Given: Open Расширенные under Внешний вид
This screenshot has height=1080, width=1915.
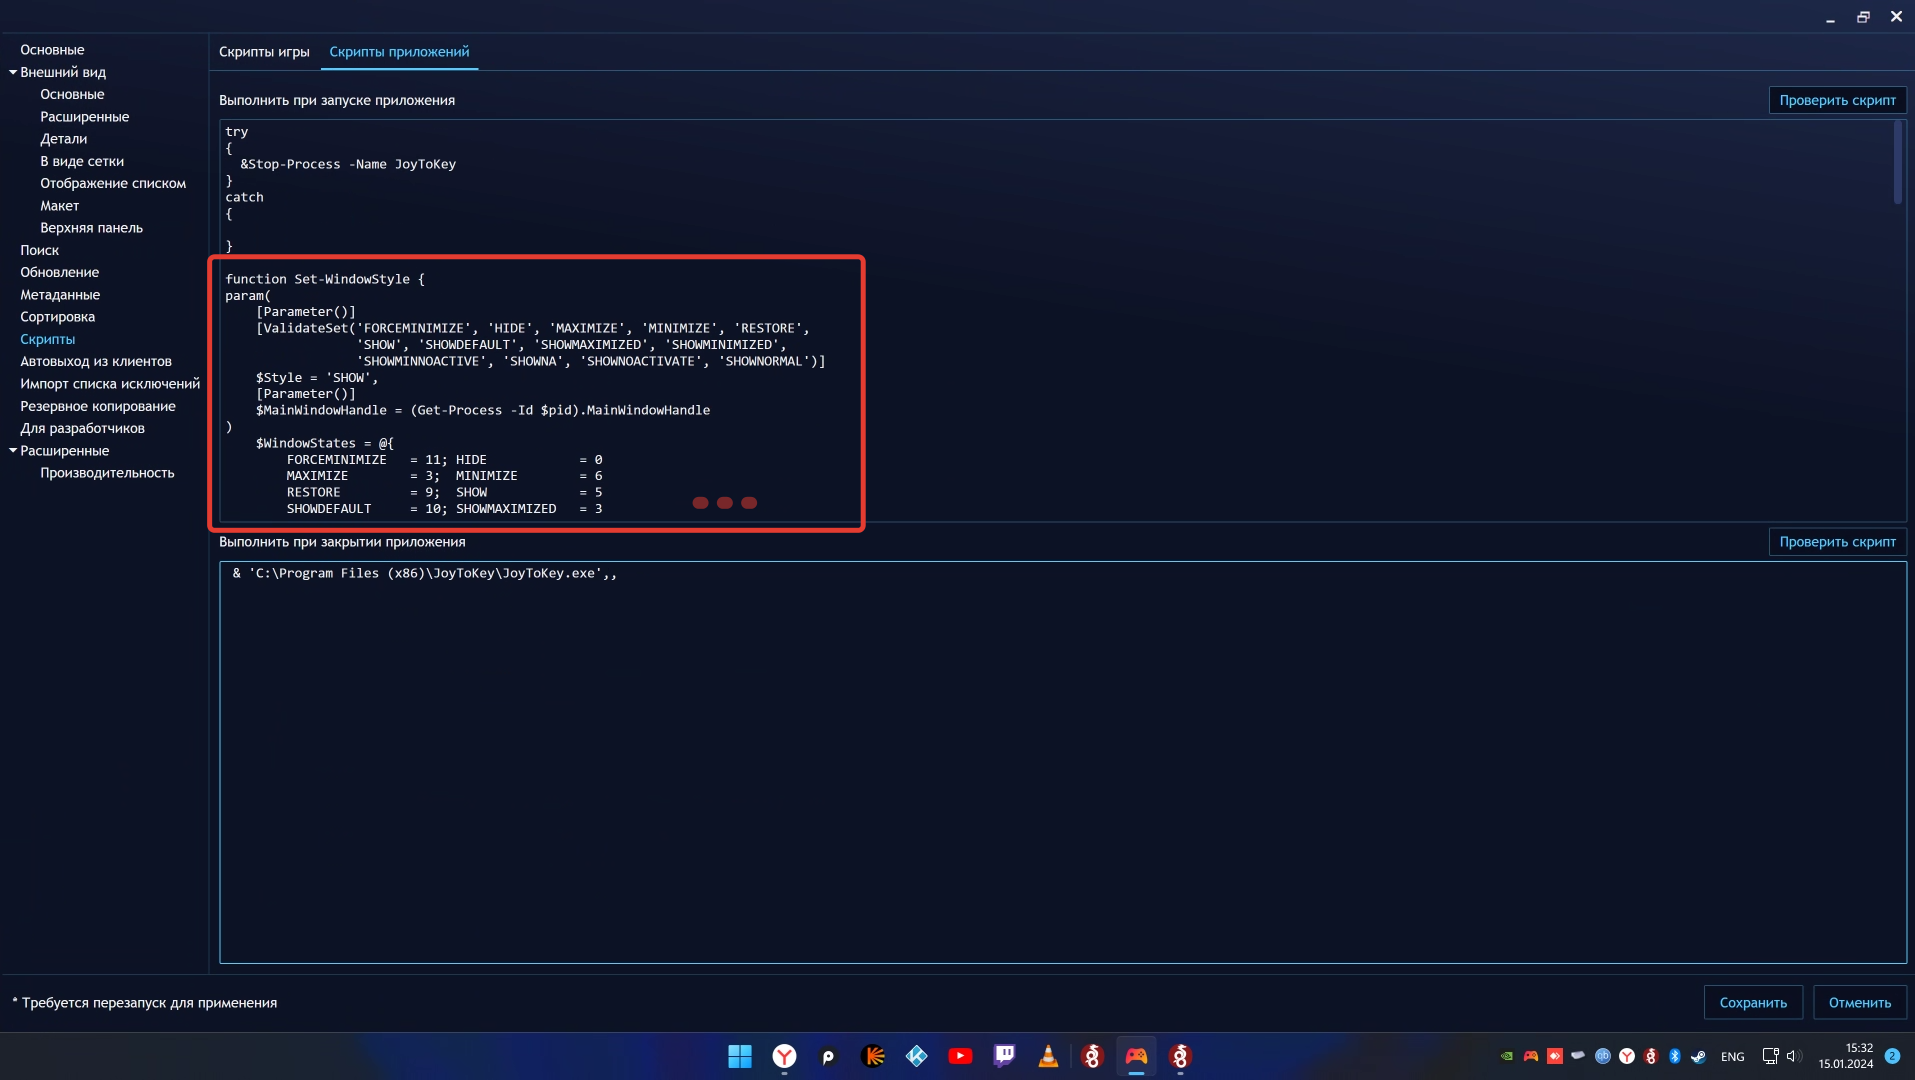Looking at the screenshot, I should pyautogui.click(x=84, y=117).
